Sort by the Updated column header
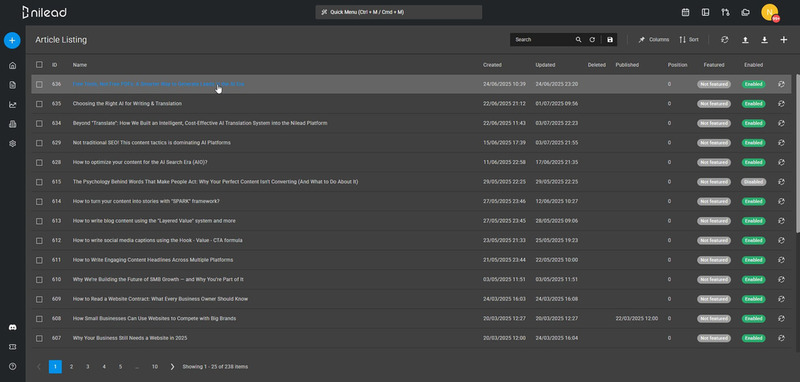 pyautogui.click(x=545, y=65)
